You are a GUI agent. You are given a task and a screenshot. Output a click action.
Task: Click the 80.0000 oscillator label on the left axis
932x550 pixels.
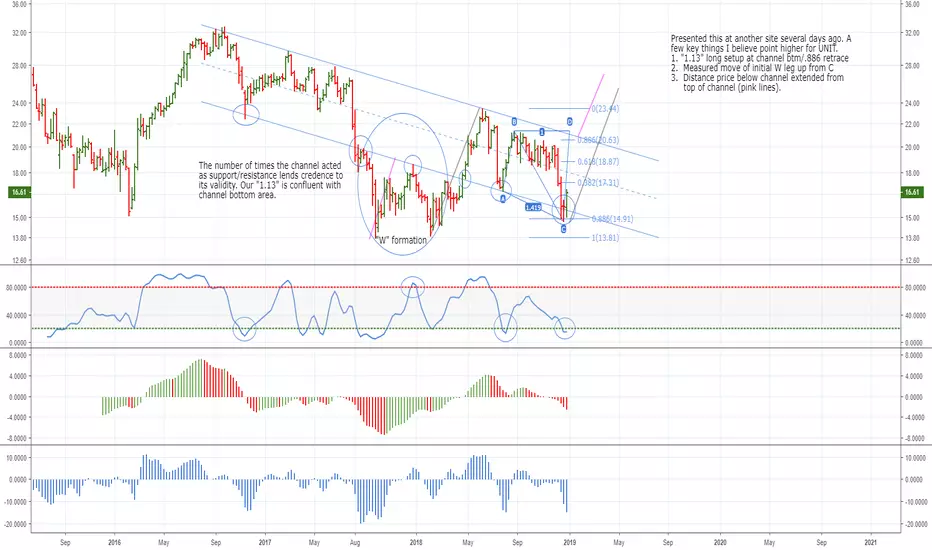tap(17, 287)
